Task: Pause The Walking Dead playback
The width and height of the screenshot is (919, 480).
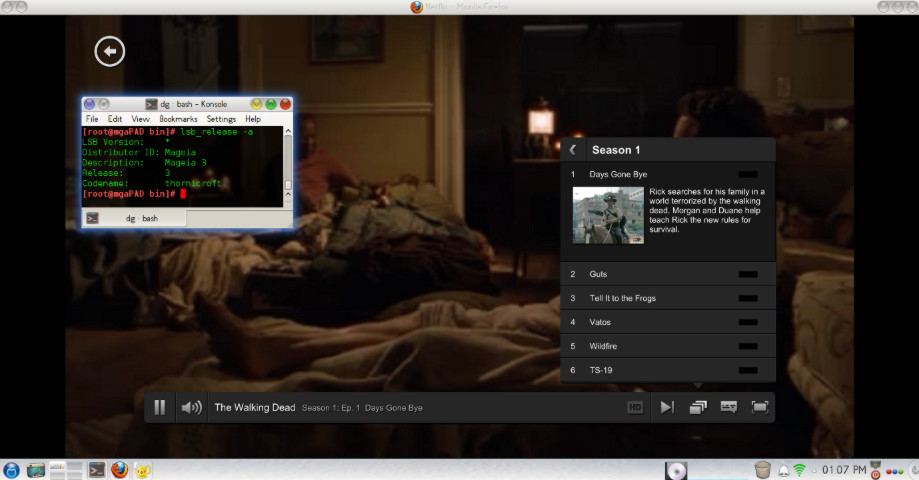Action: click(159, 407)
